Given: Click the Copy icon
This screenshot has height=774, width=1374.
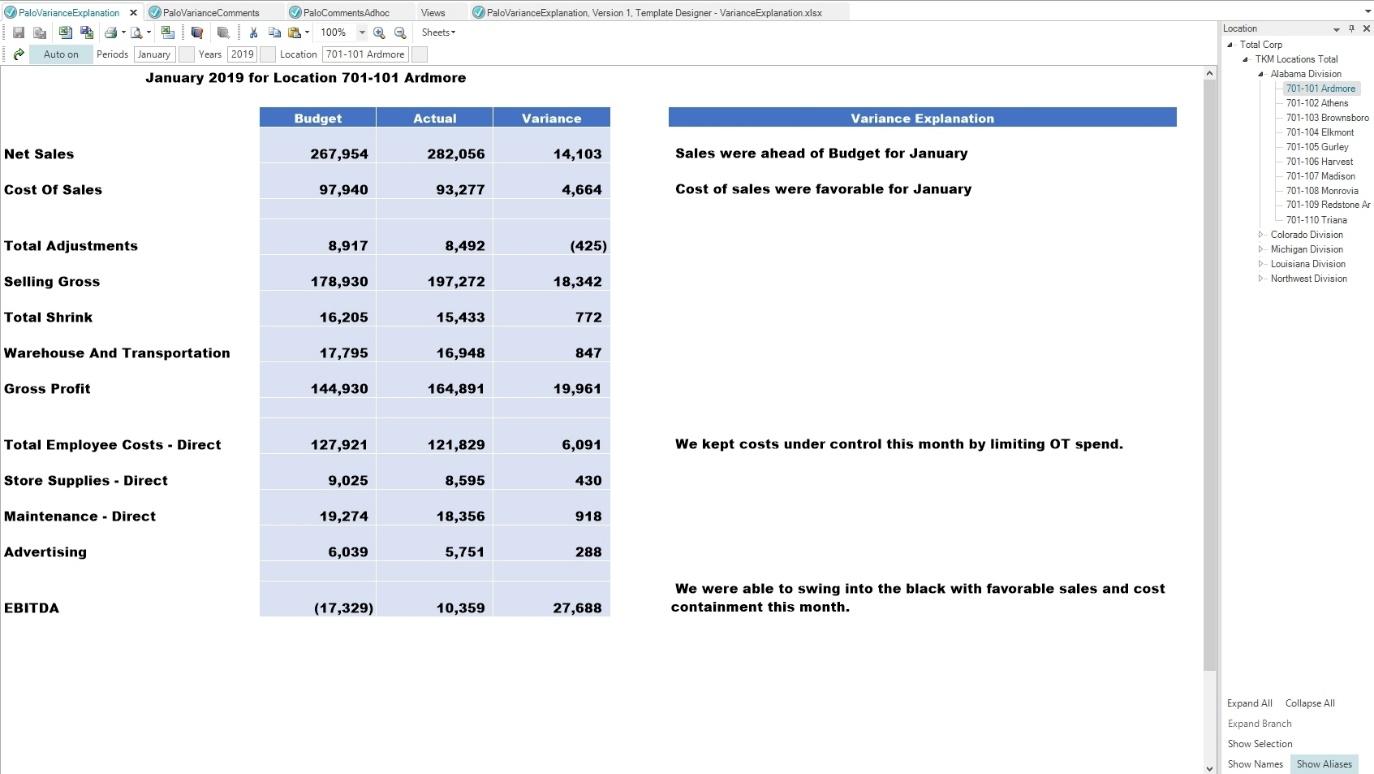Looking at the screenshot, I should pos(274,33).
